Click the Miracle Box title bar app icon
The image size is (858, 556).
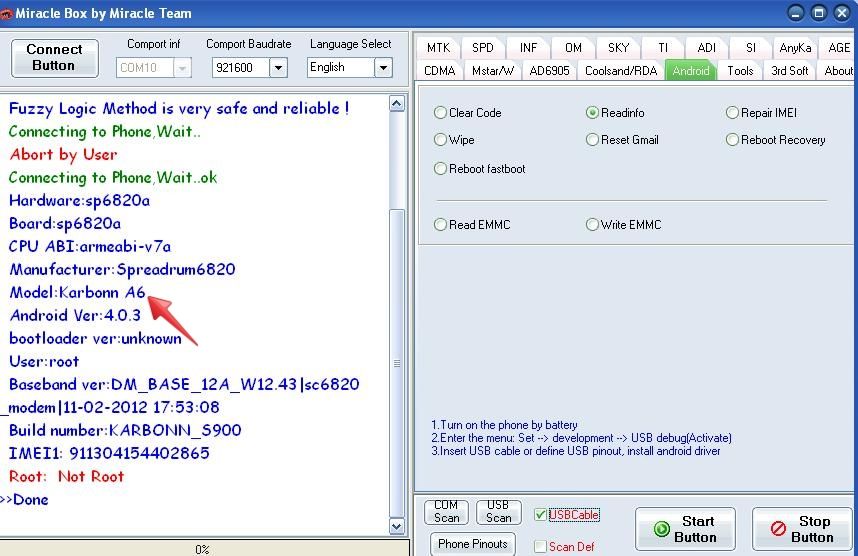5,13
